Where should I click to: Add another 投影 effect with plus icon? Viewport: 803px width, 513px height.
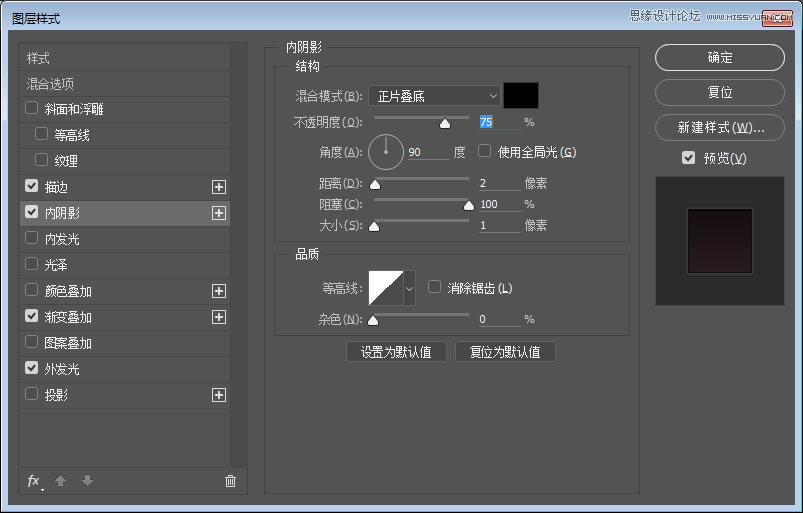point(219,395)
